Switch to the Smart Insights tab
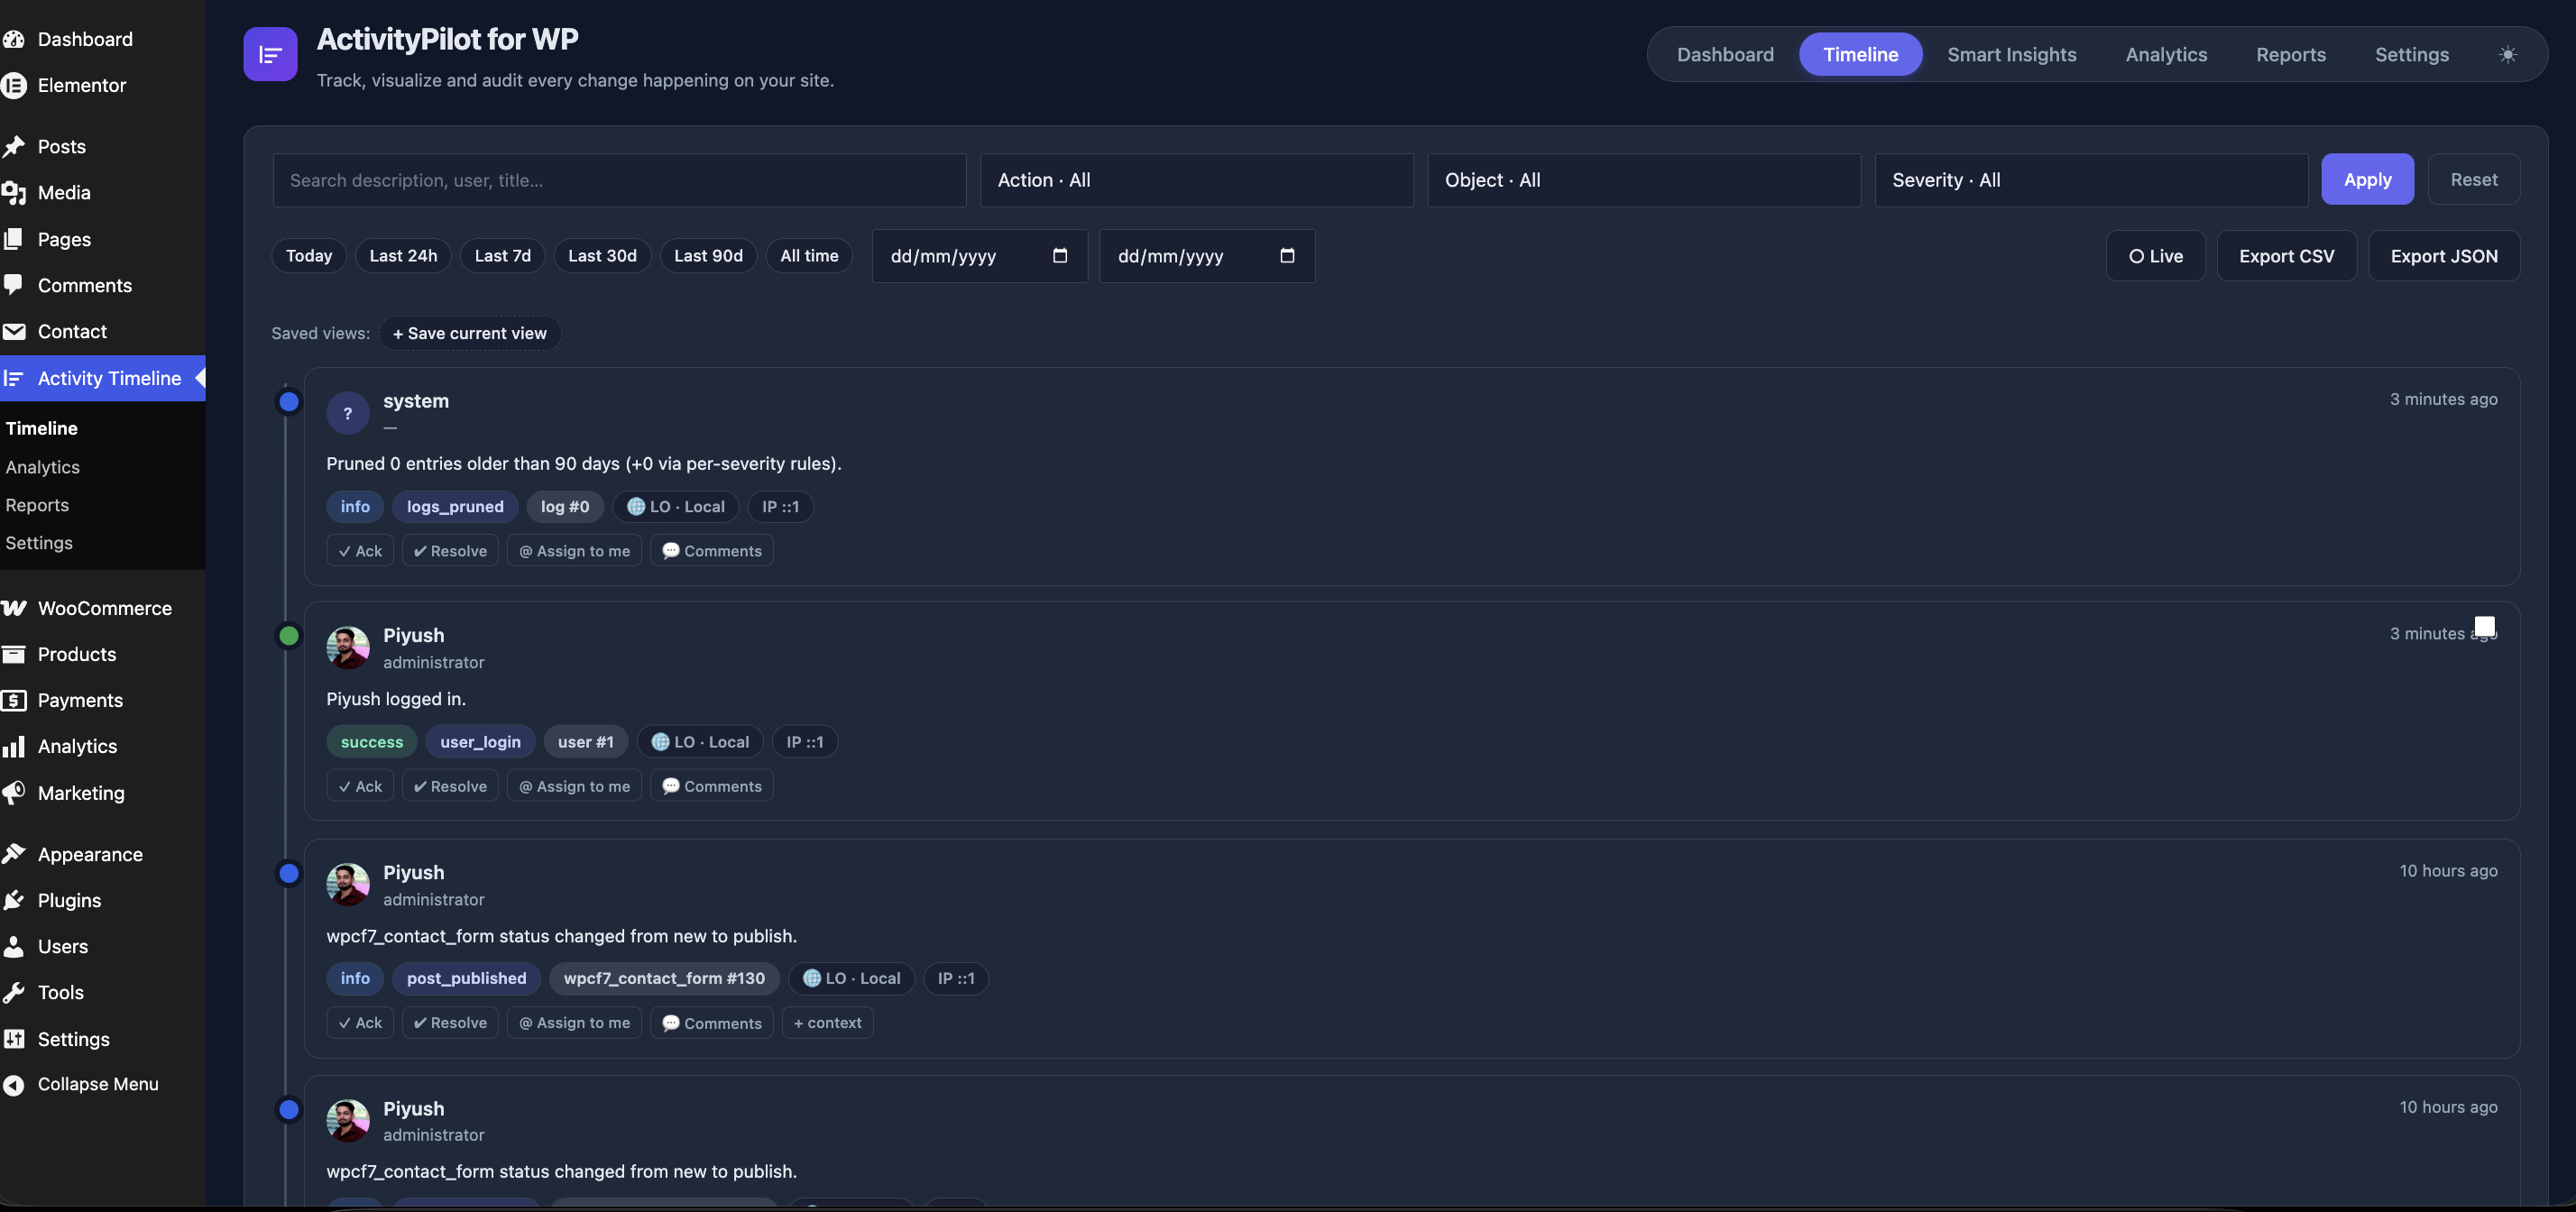Image resolution: width=2576 pixels, height=1212 pixels. coord(2011,54)
